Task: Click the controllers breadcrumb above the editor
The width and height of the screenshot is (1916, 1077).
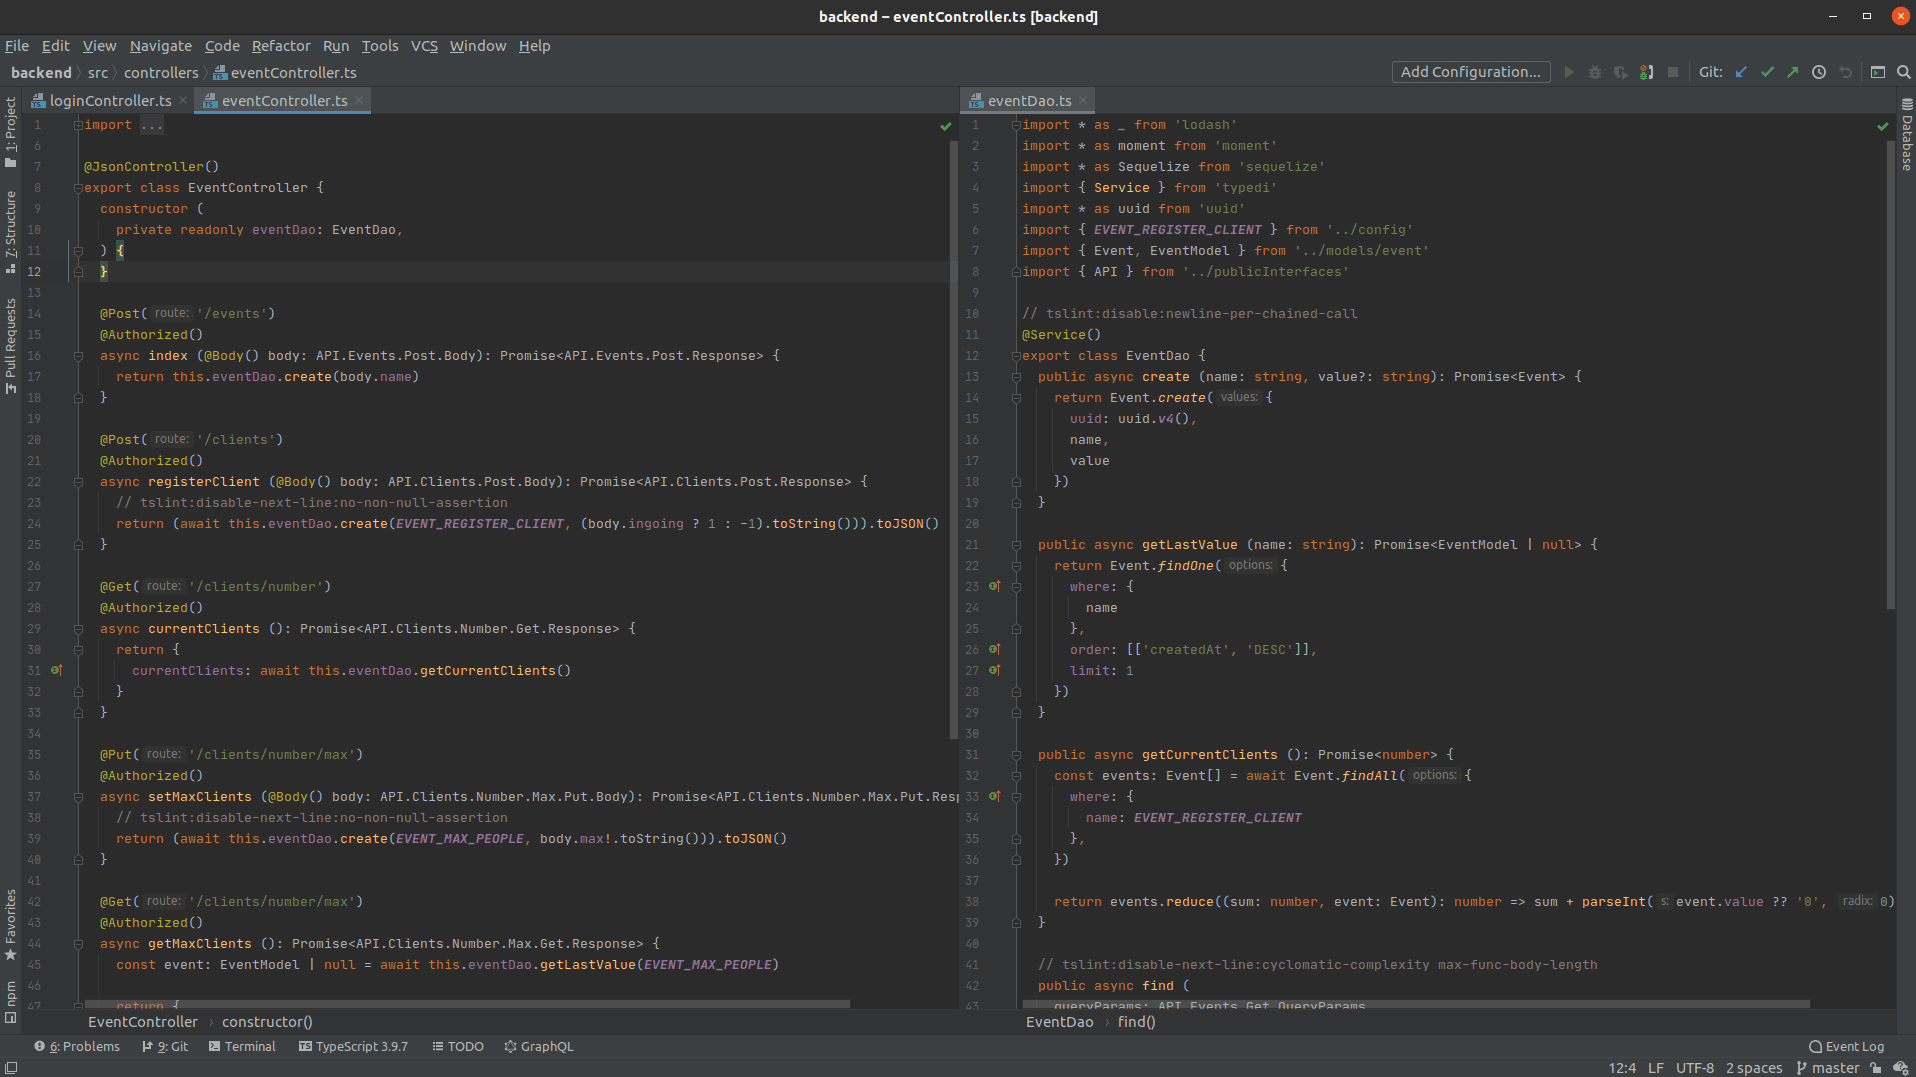Action: 162,72
